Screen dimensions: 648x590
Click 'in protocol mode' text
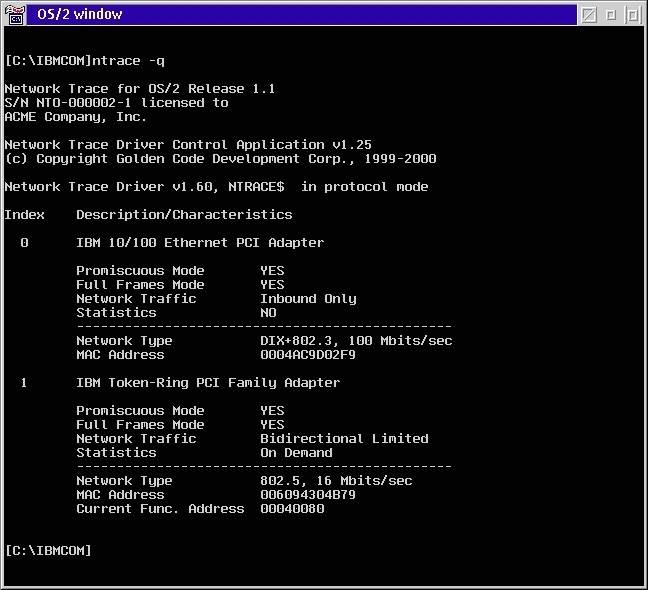[364, 187]
